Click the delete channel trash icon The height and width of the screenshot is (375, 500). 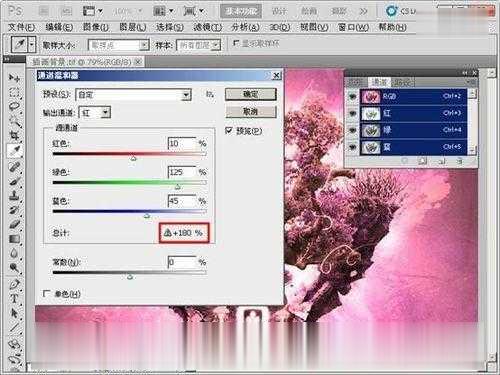pos(460,161)
